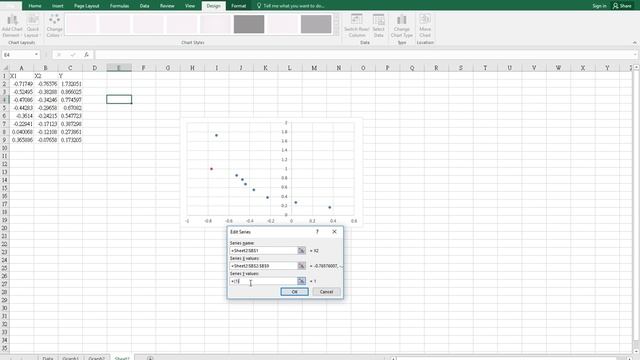This screenshot has height=360, width=640.
Task: Open the Format ribbon tab
Action: point(238,6)
